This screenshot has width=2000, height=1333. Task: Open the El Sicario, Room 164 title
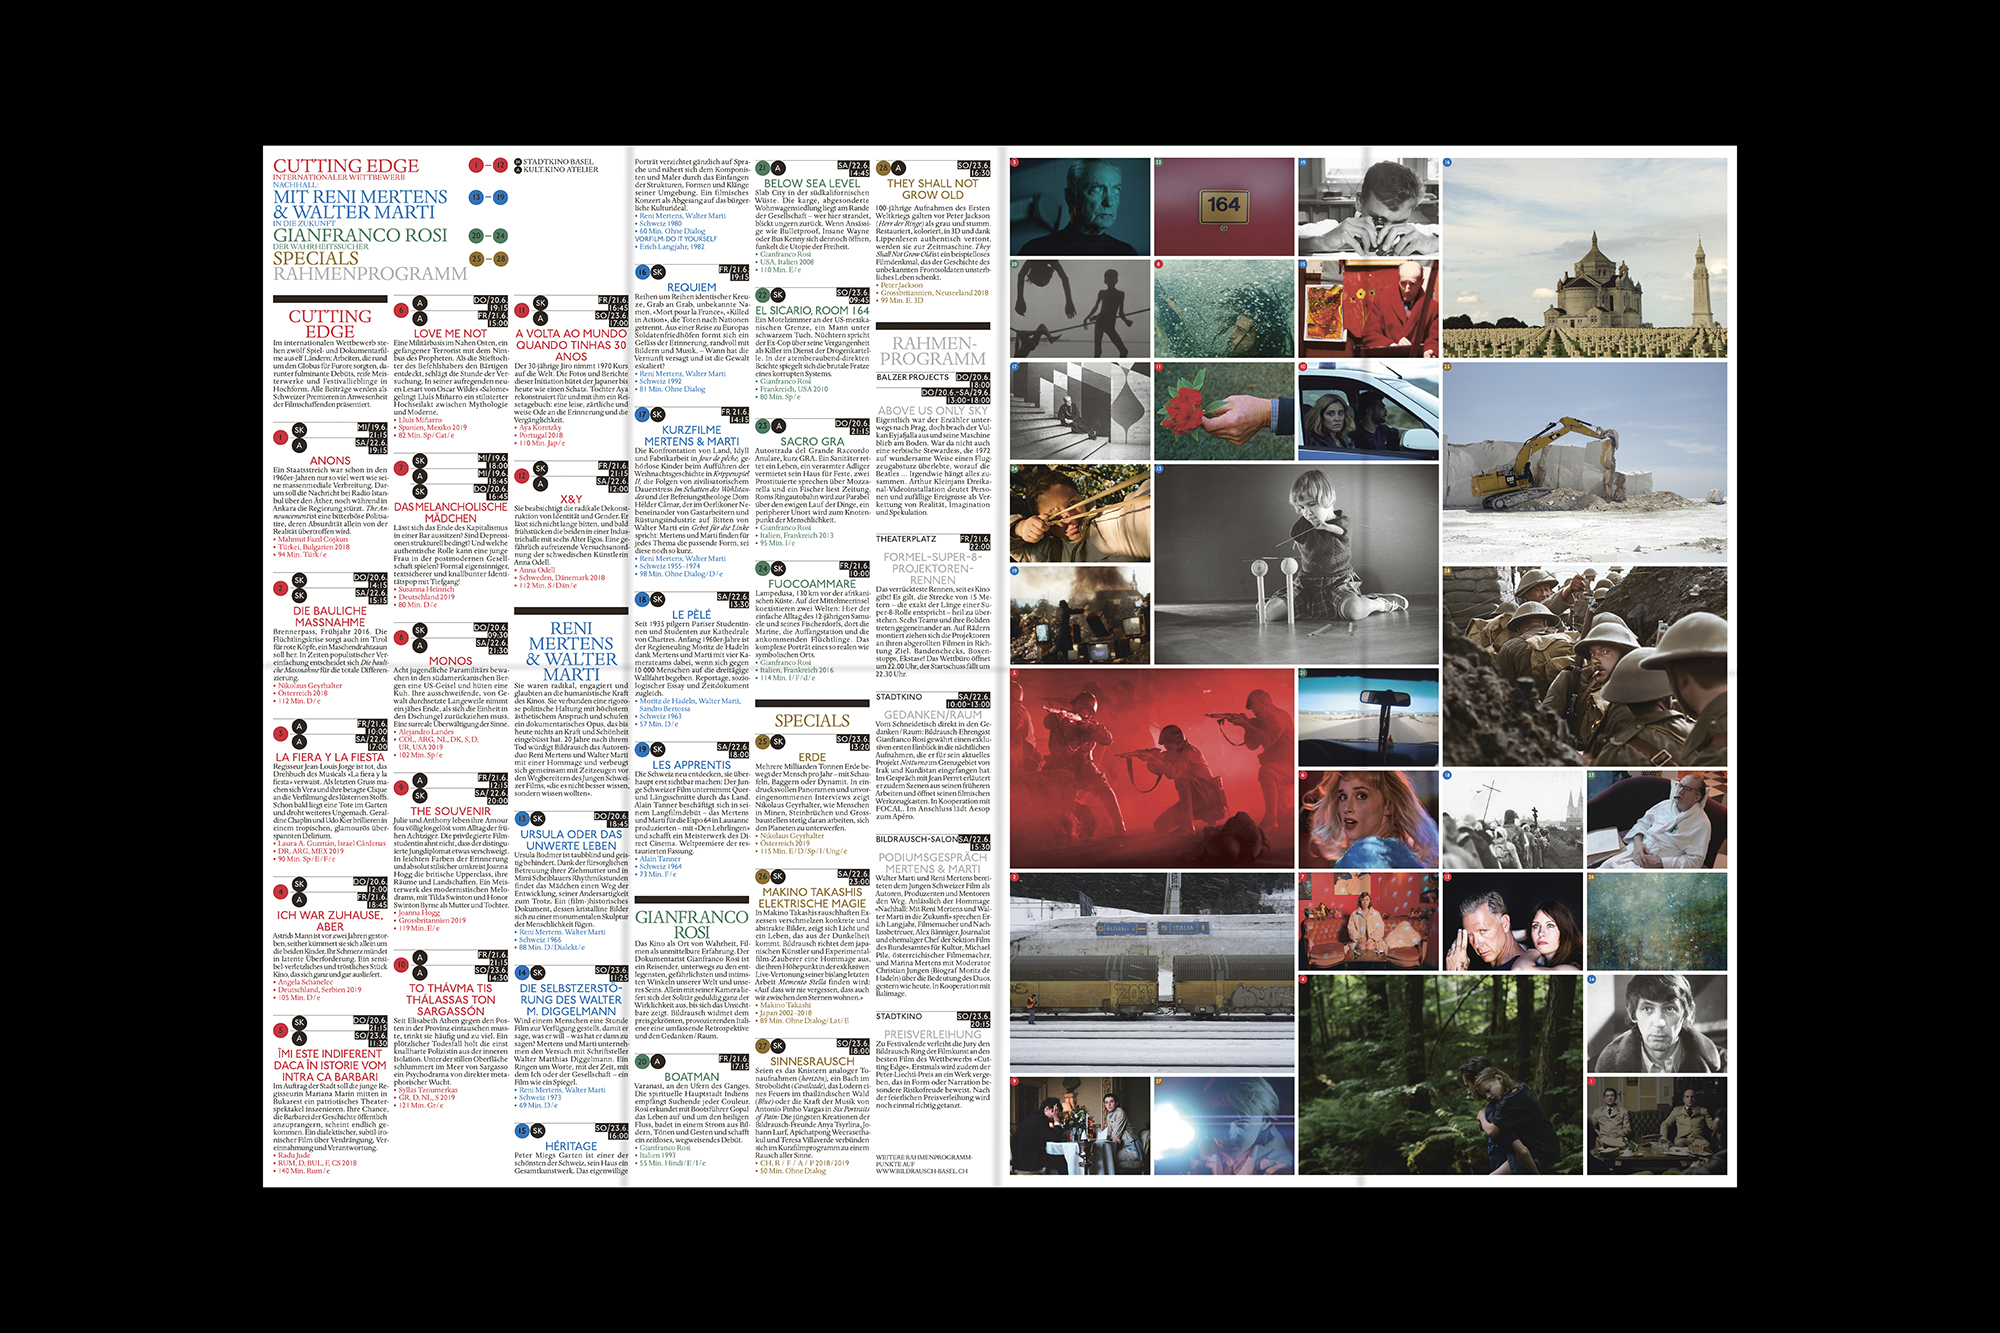(x=812, y=311)
